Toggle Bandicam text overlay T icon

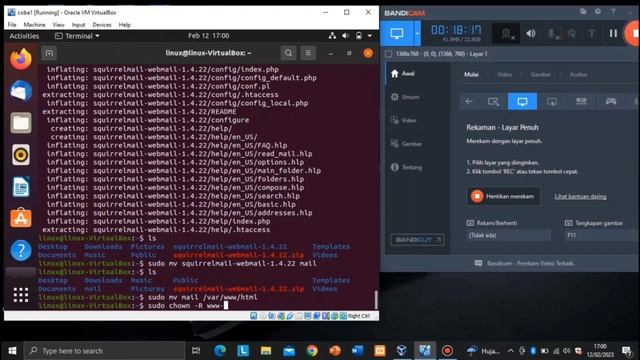[592, 34]
